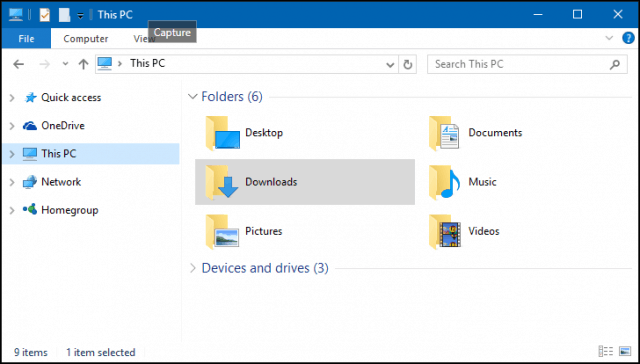The image size is (640, 364).
Task: Refresh the This PC view
Action: pos(407,64)
